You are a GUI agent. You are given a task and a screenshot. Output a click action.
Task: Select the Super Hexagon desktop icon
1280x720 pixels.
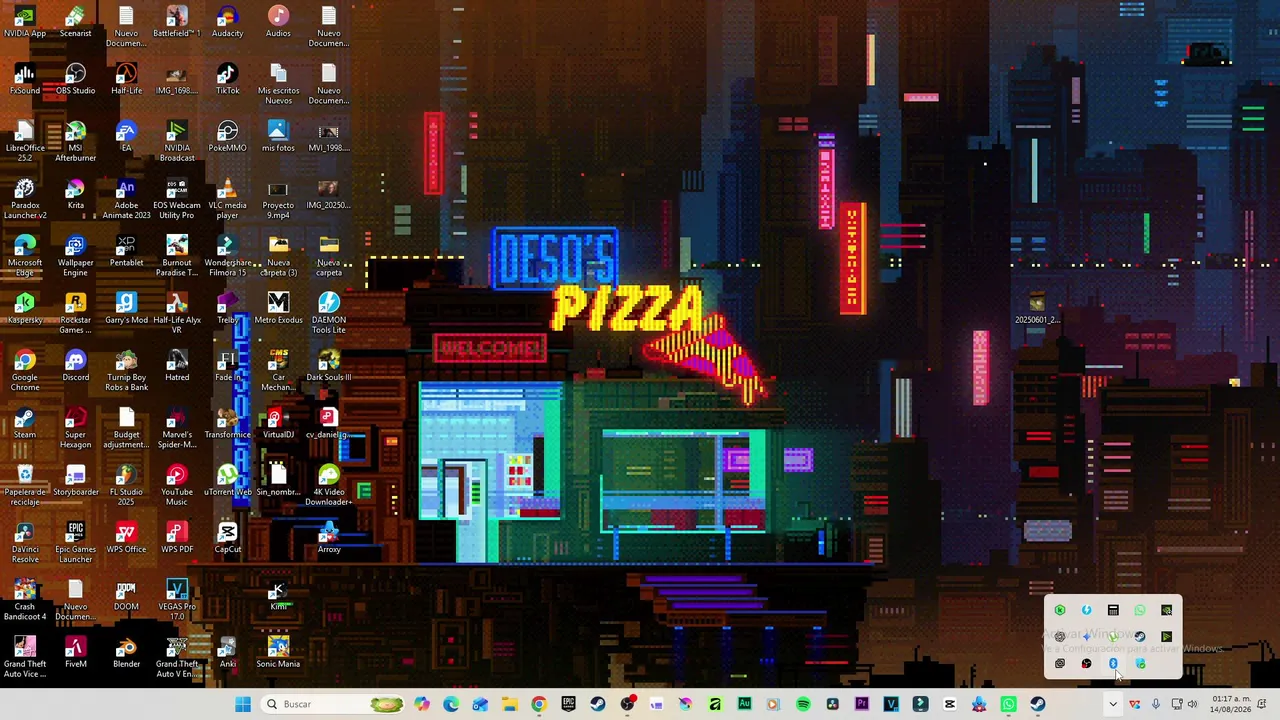76,429
